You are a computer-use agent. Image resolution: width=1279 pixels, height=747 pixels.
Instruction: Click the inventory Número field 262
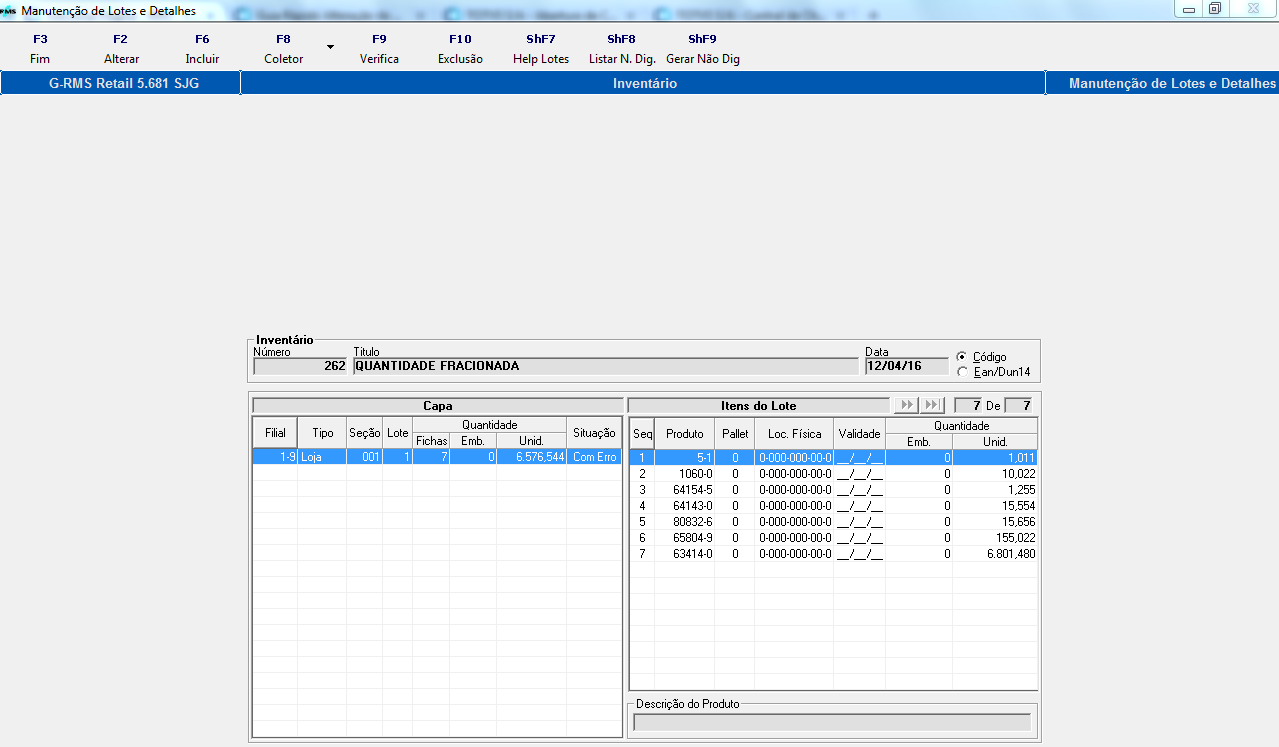pos(300,366)
